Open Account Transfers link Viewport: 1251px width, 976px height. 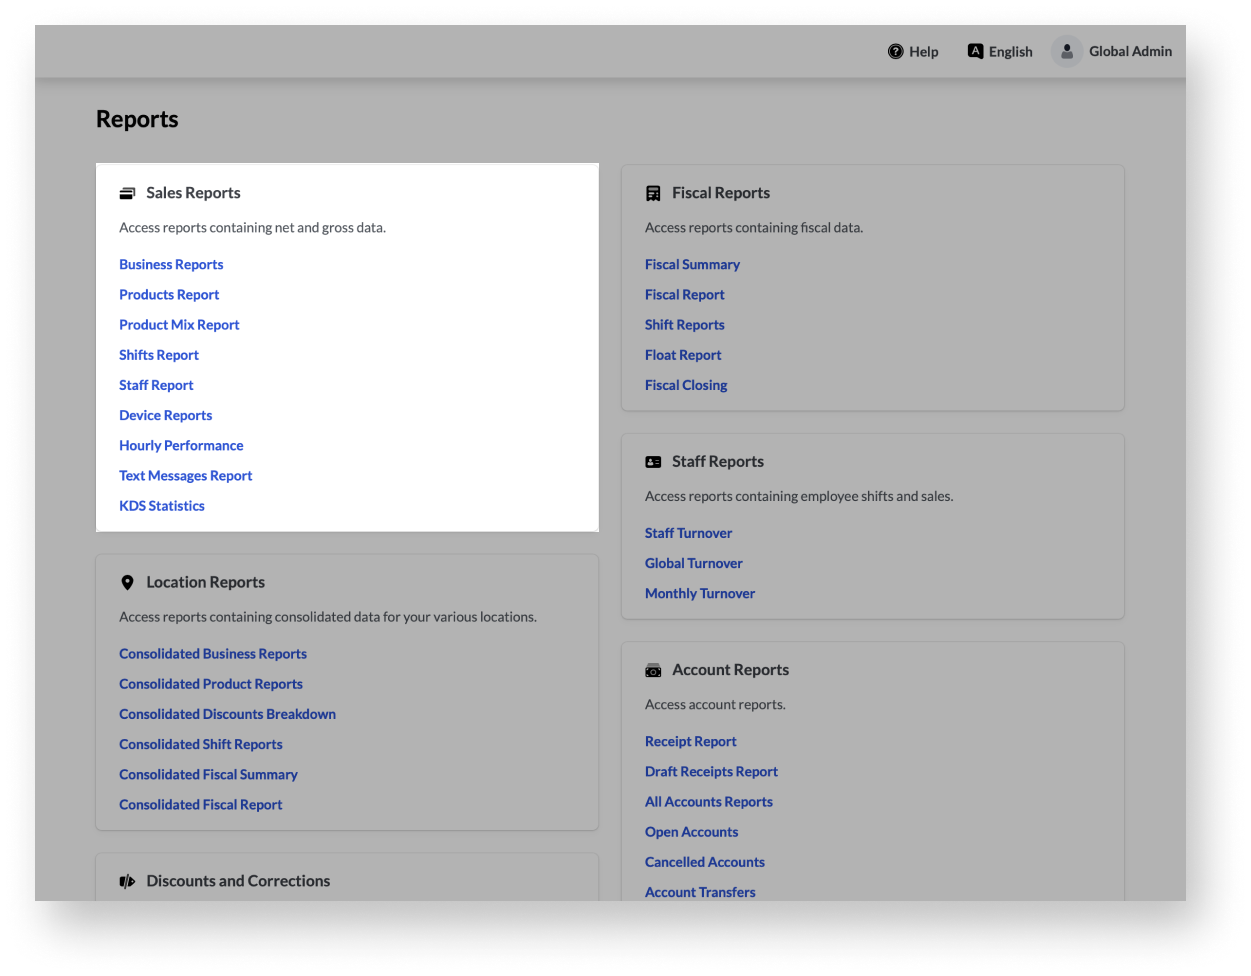coord(700,892)
